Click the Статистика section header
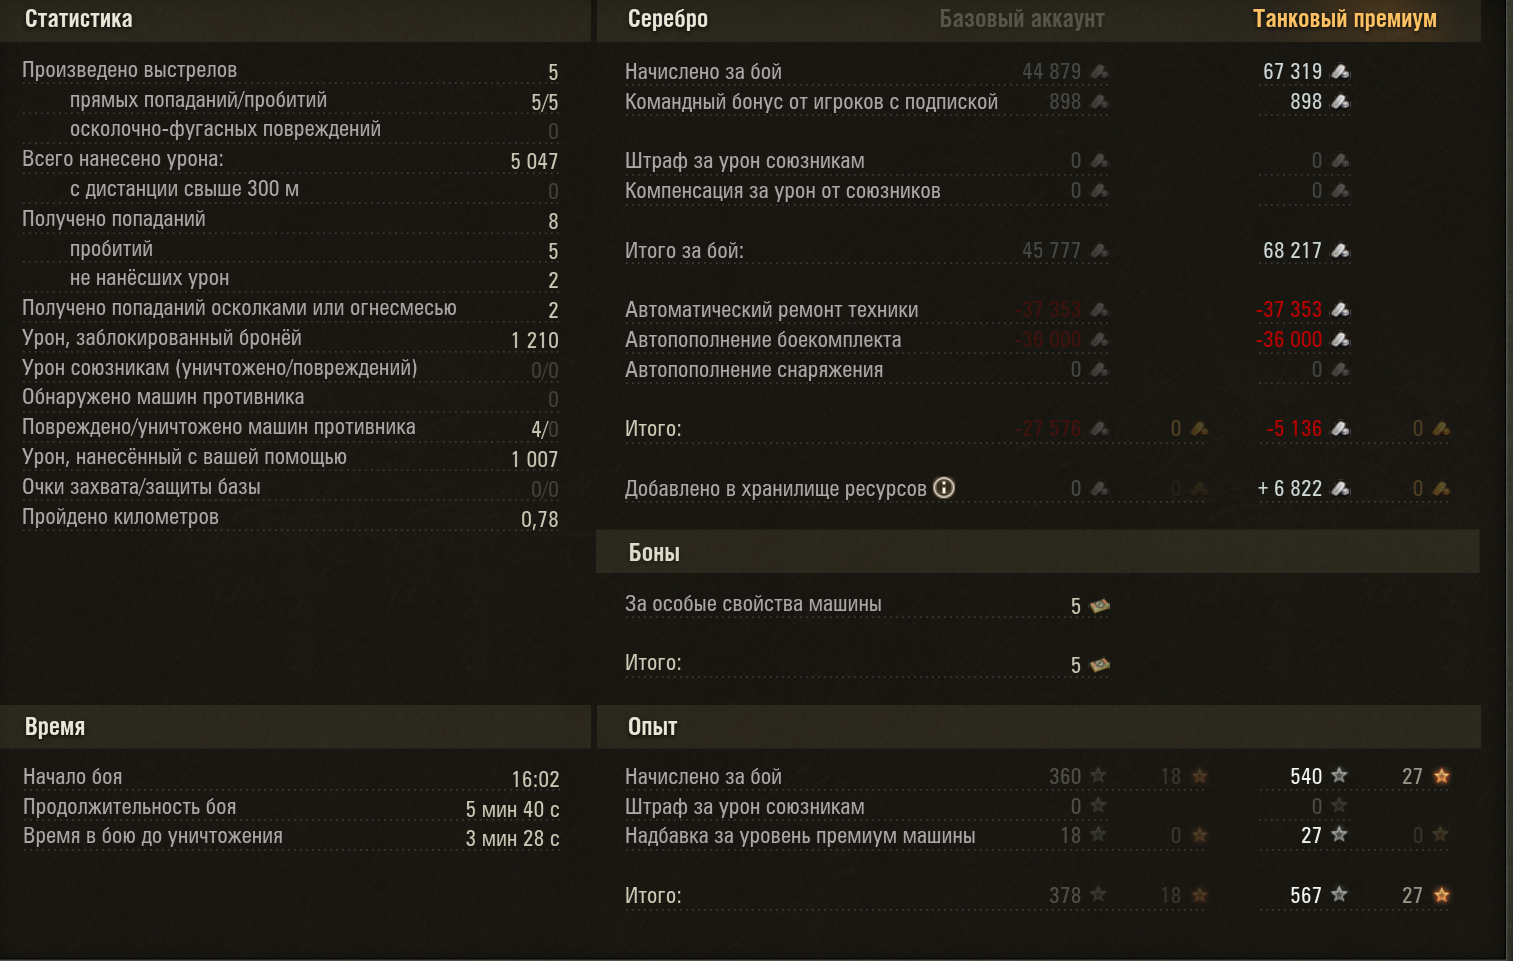Screen dimensions: 1513x961 (78, 19)
